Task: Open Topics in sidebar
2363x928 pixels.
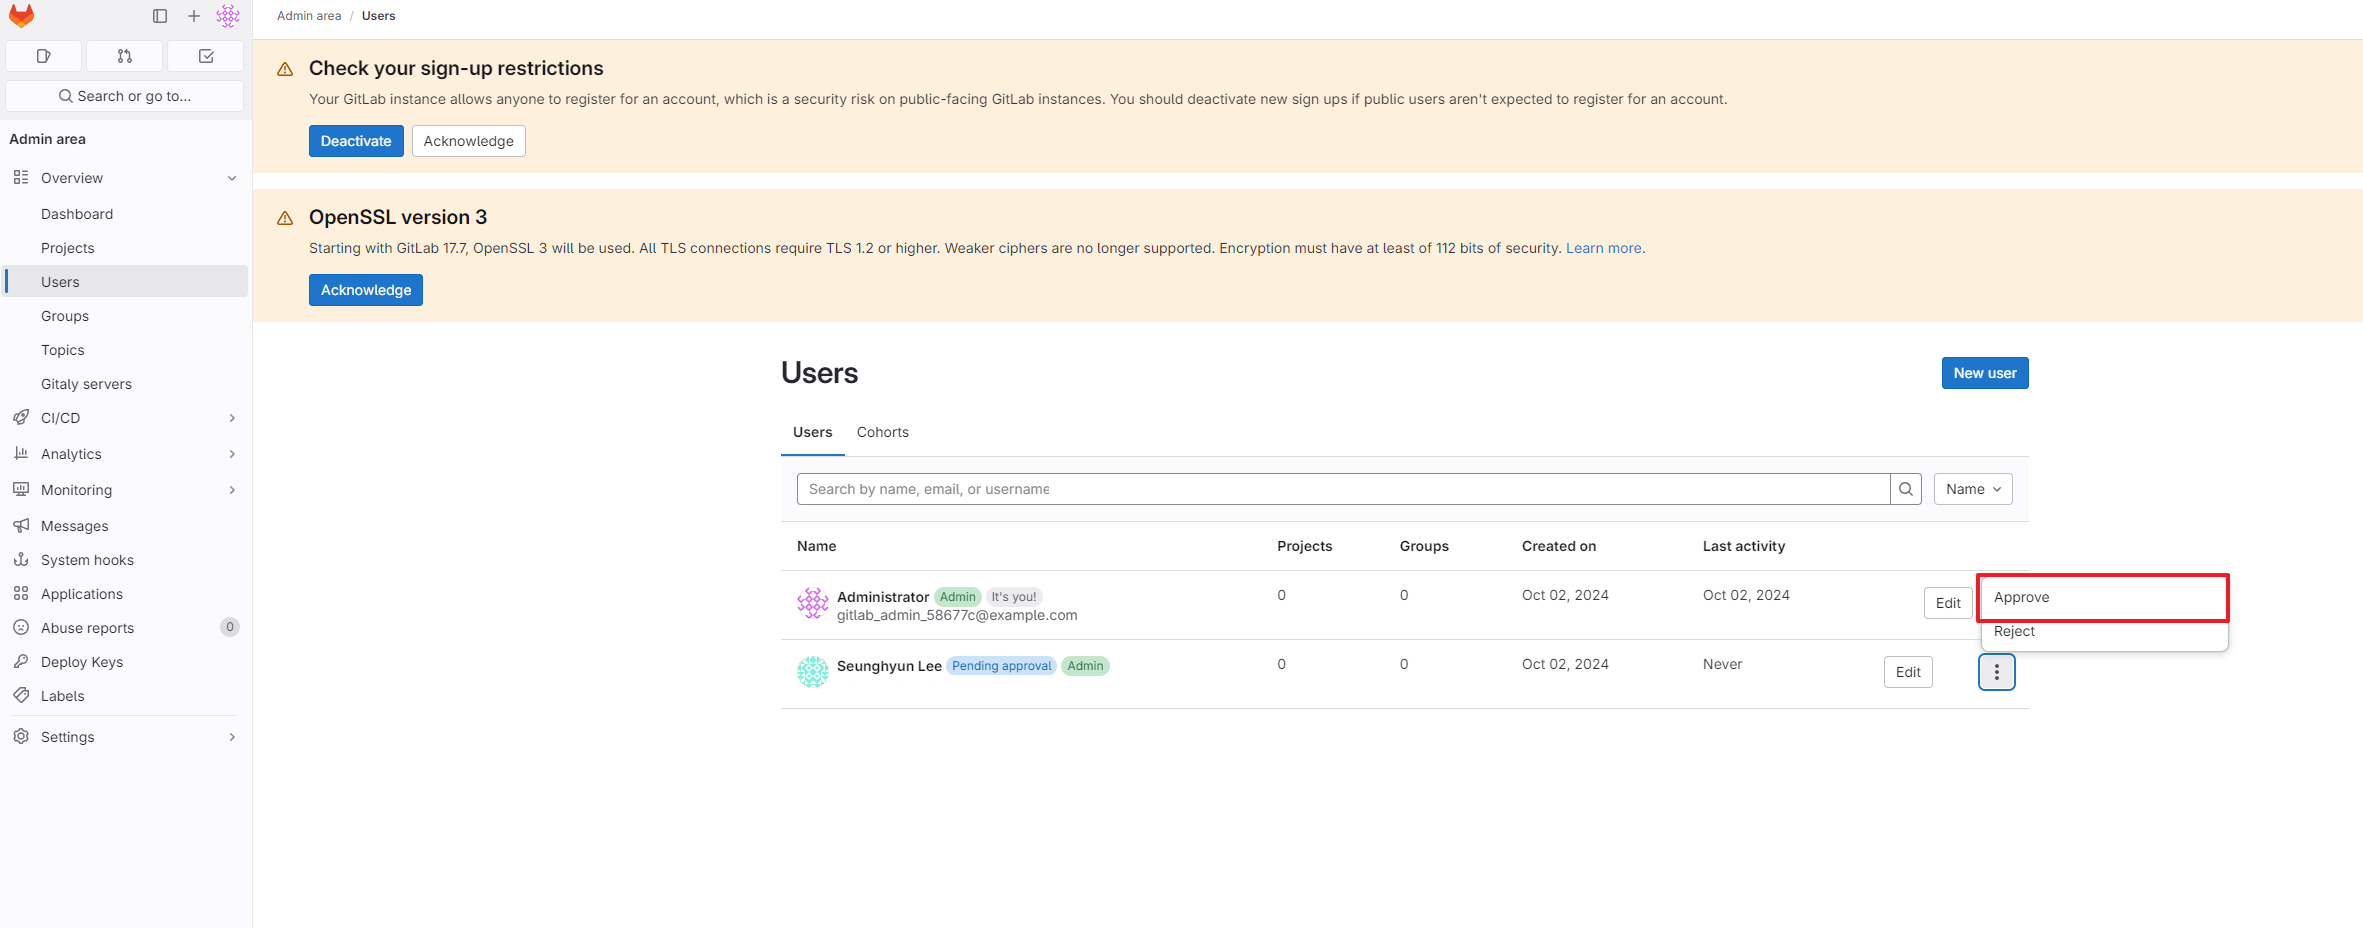Action: click(x=126, y=350)
